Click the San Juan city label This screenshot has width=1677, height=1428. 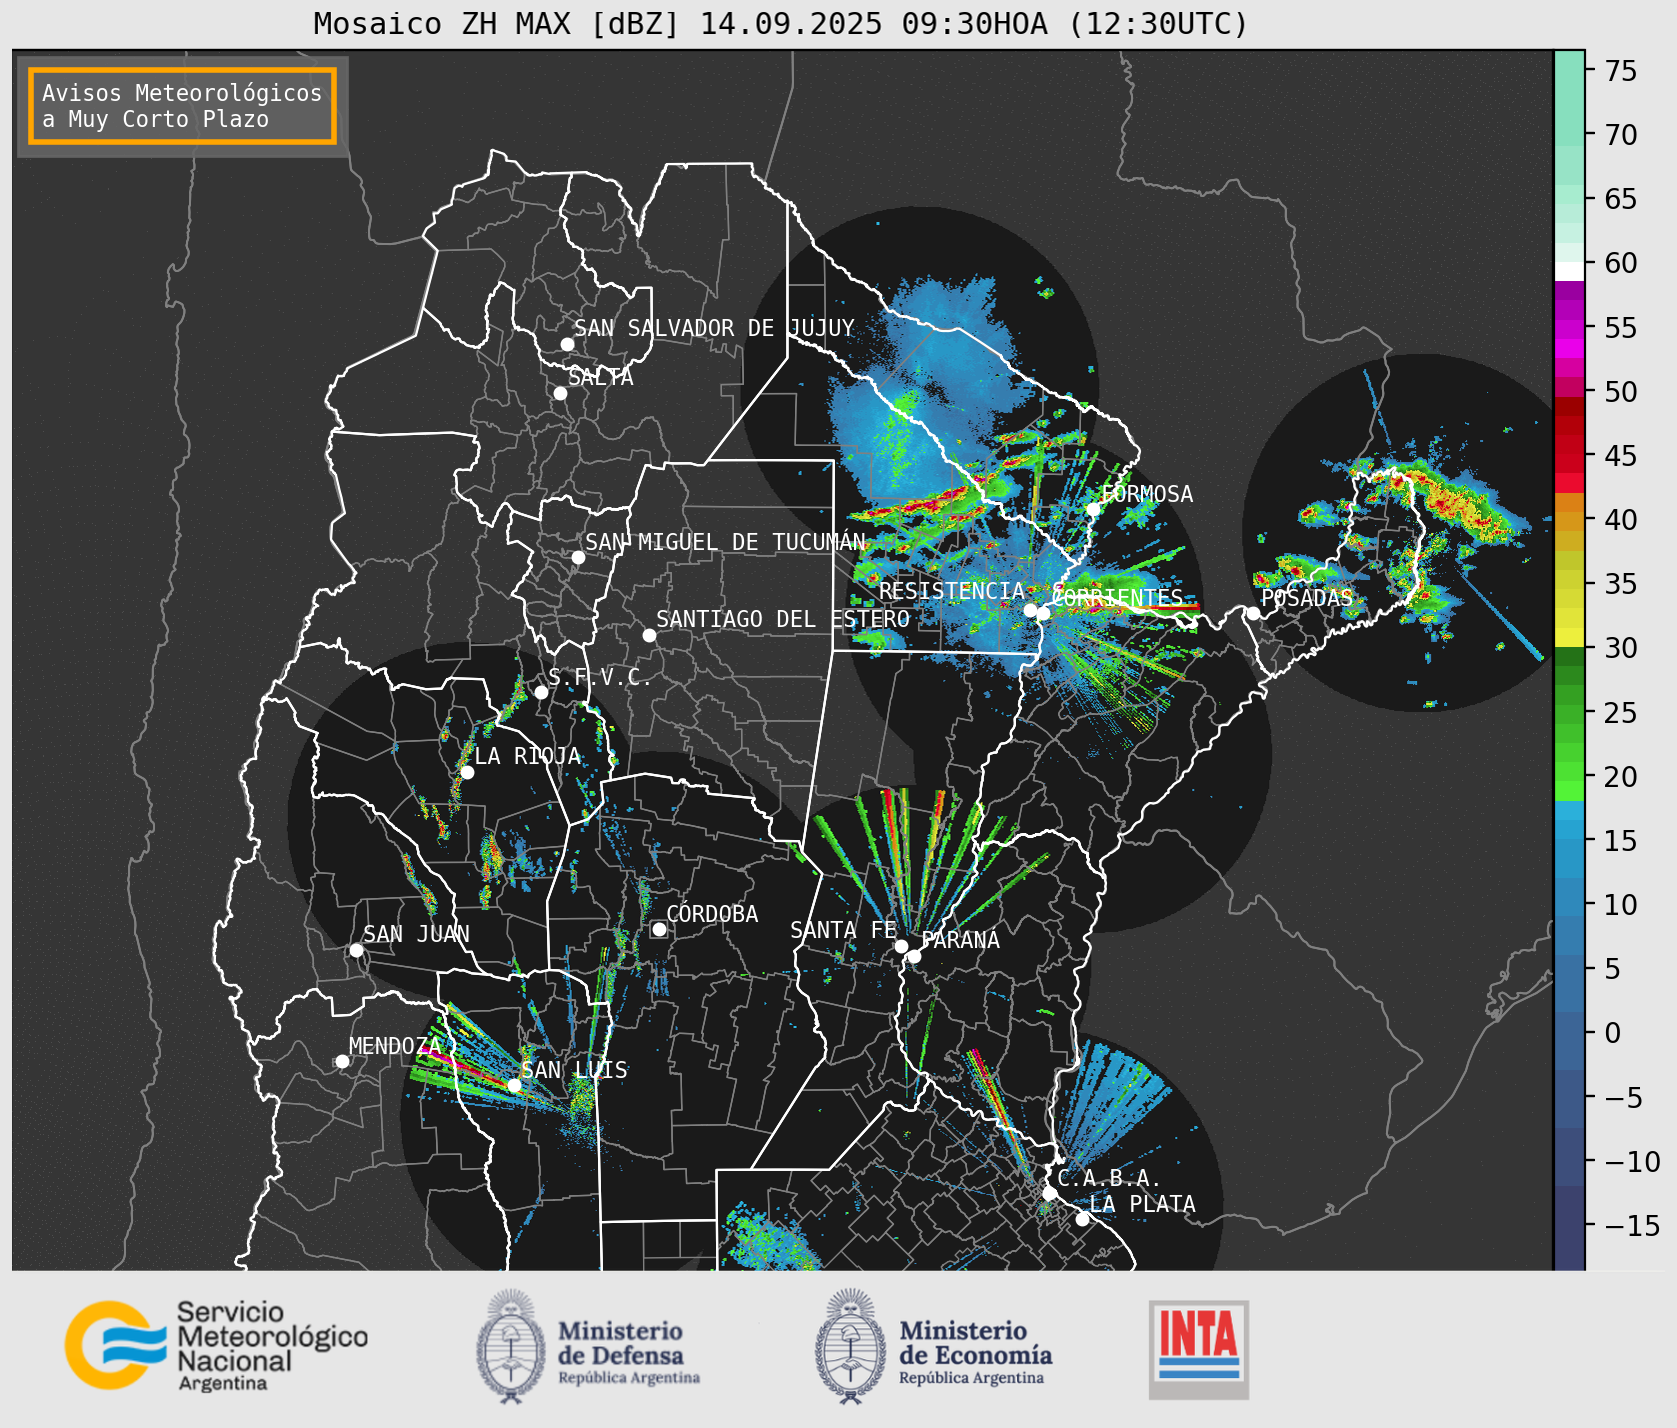[416, 934]
